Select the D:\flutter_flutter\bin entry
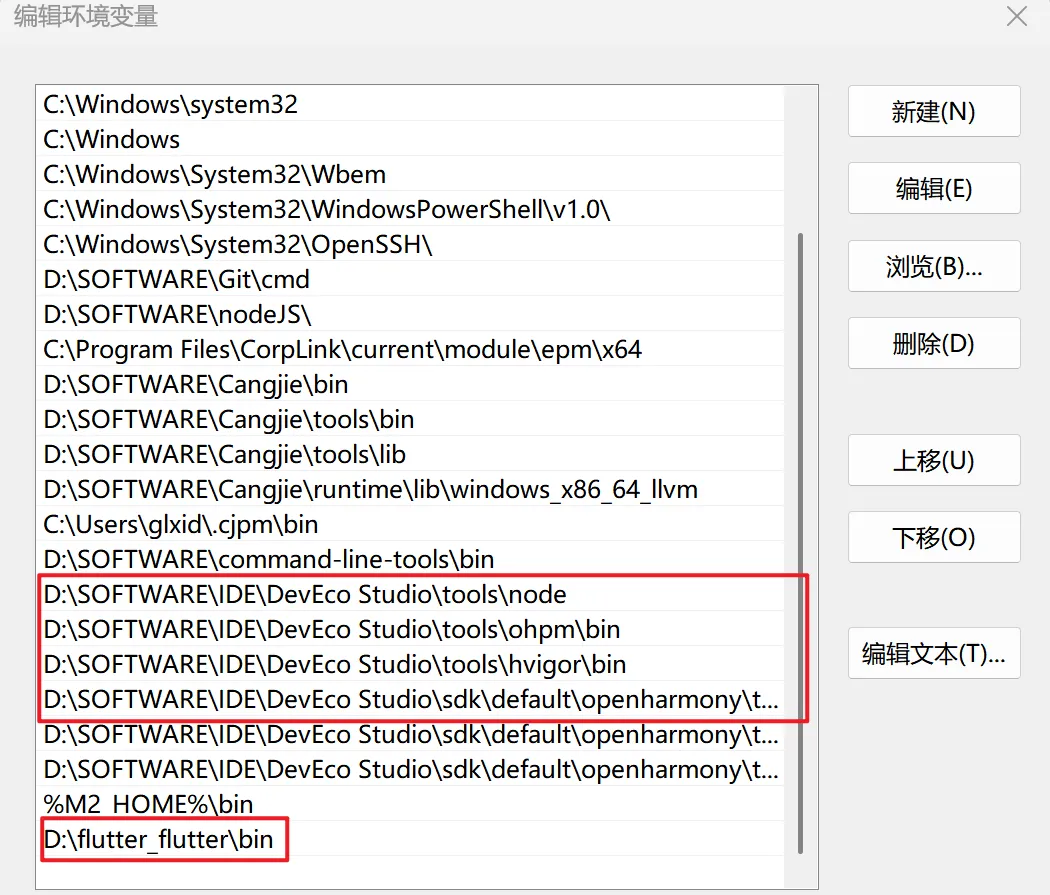 click(x=410, y=839)
